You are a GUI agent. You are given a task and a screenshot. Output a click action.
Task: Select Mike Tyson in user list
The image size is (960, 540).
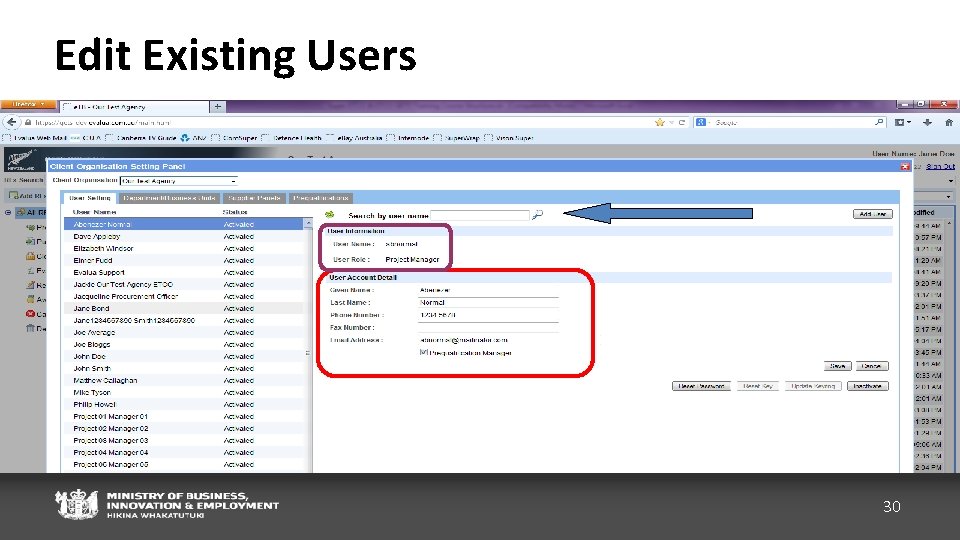point(184,392)
